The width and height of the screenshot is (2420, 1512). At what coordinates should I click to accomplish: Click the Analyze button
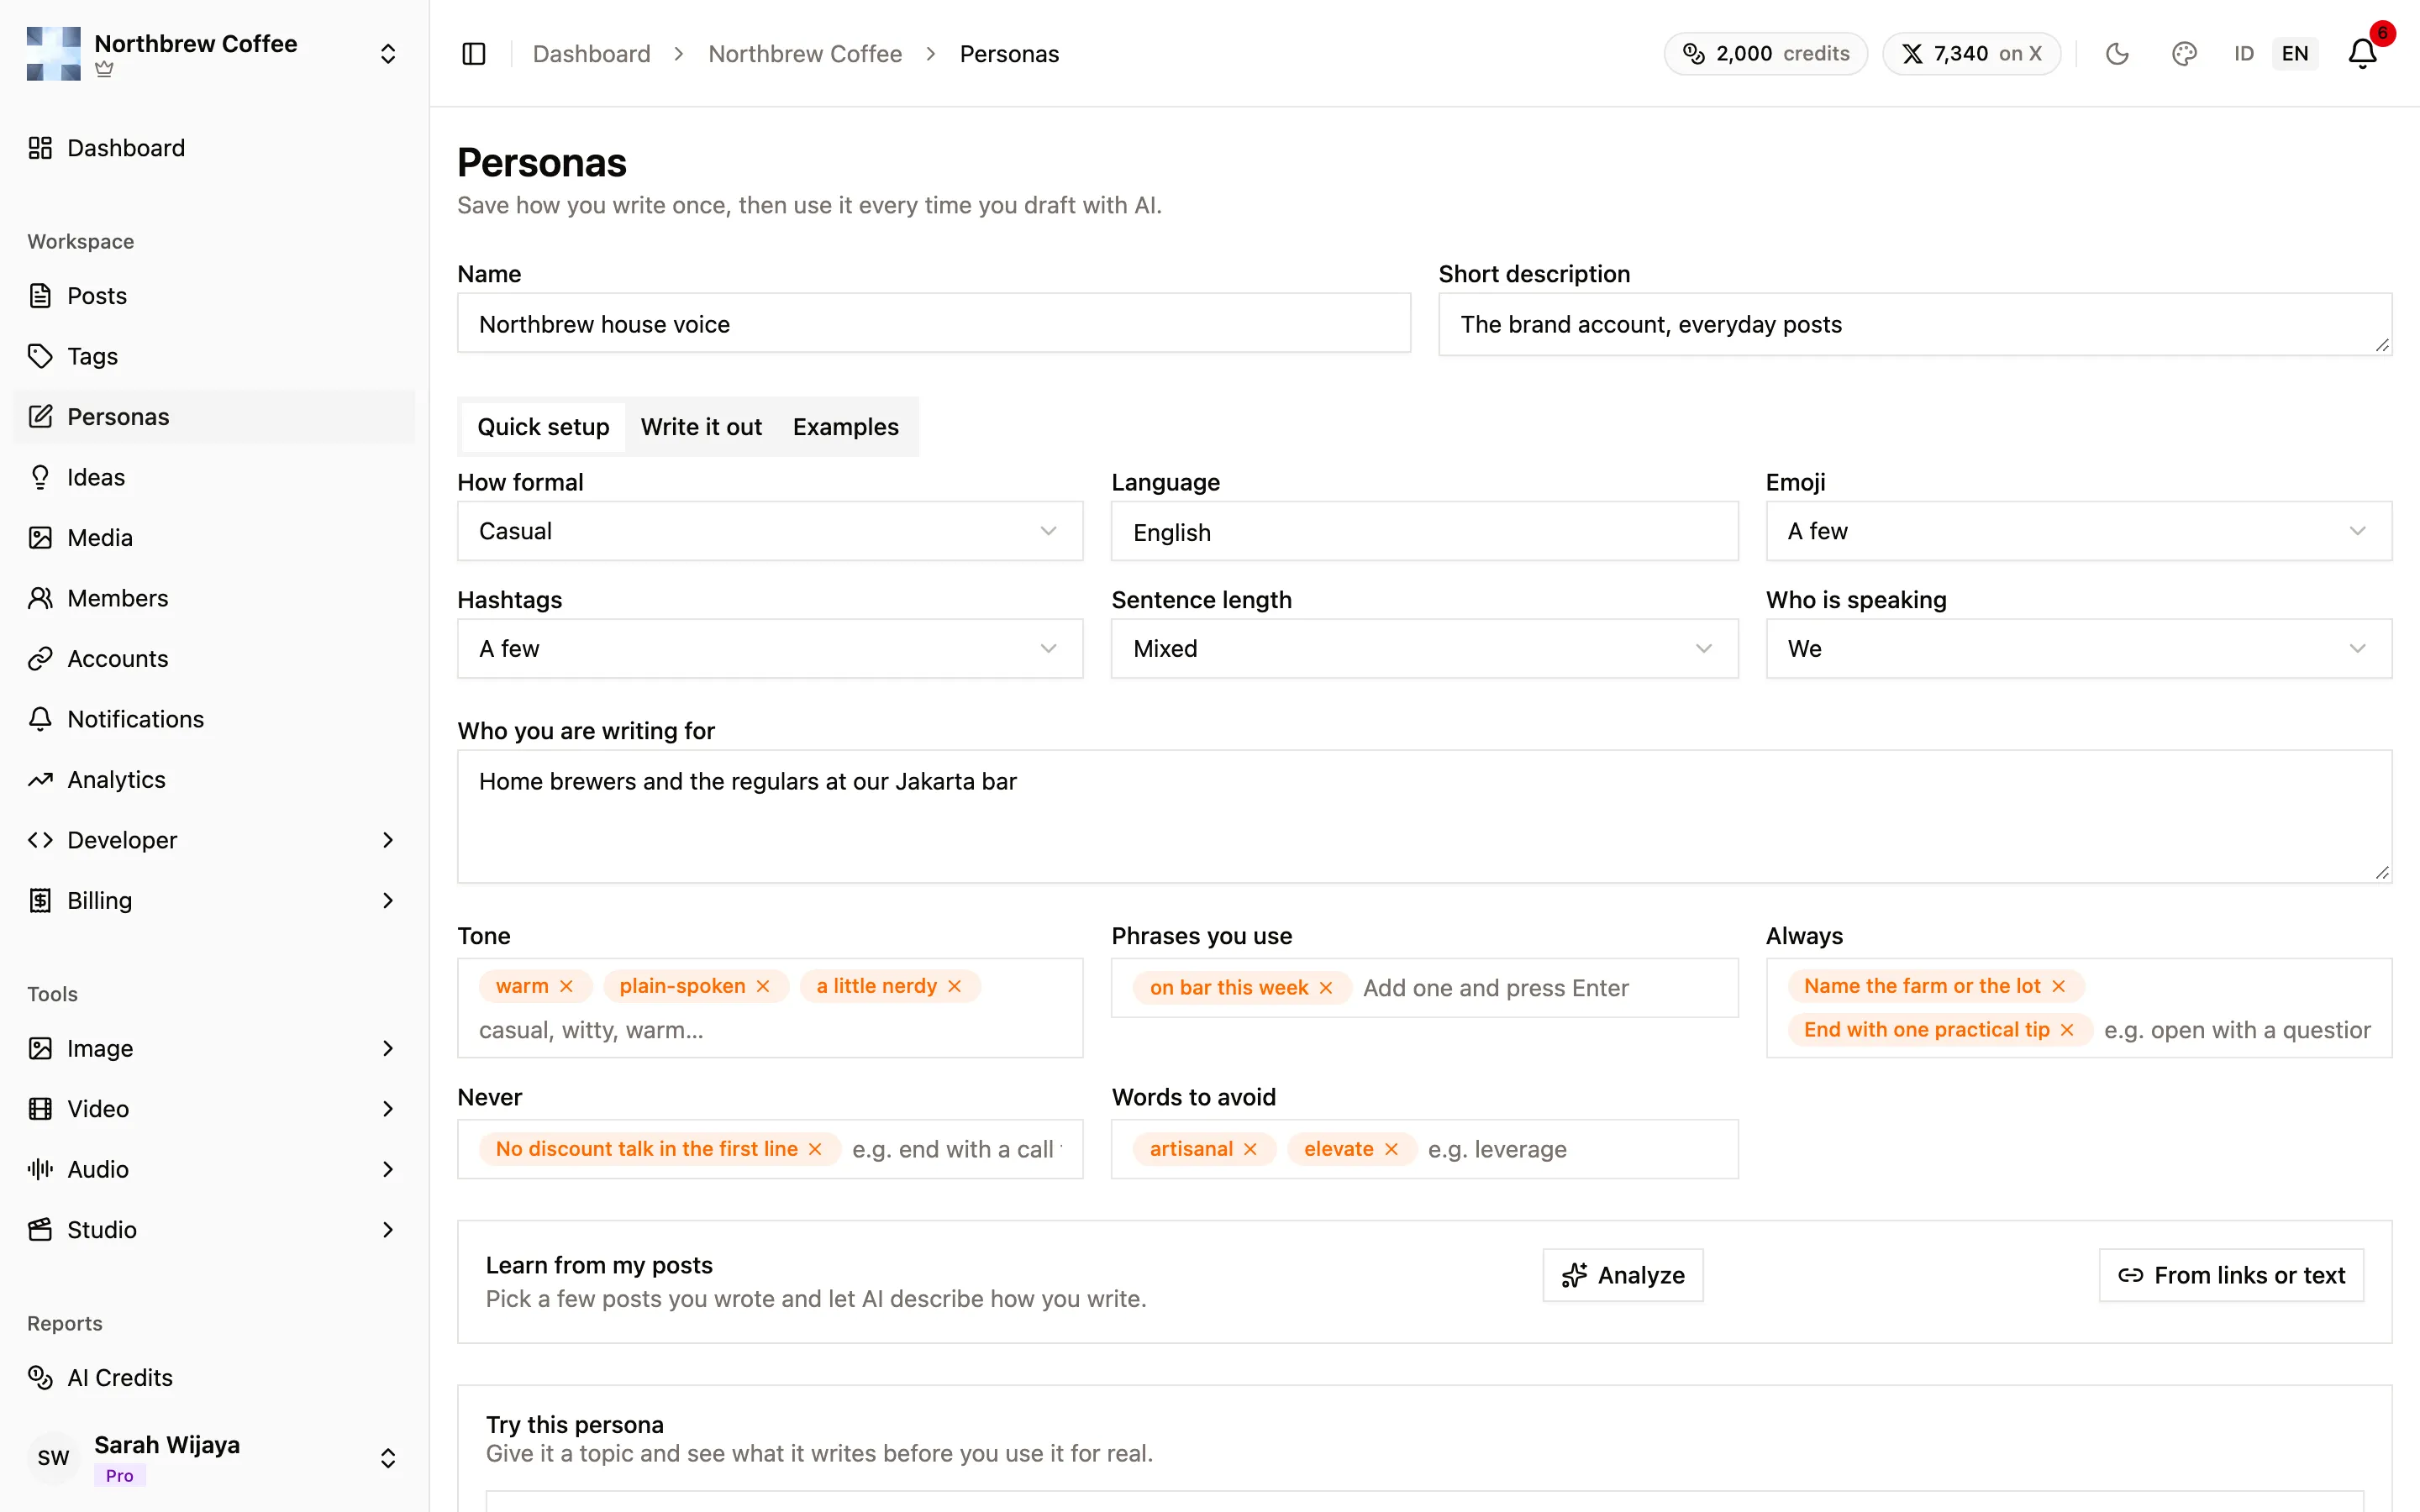point(1622,1275)
